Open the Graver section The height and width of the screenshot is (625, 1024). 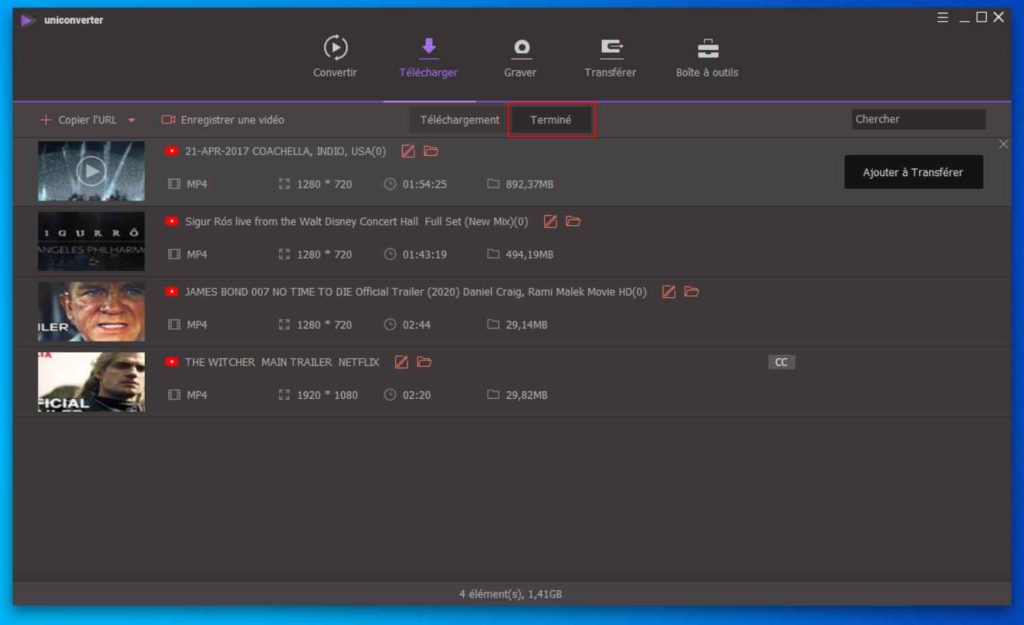click(520, 57)
